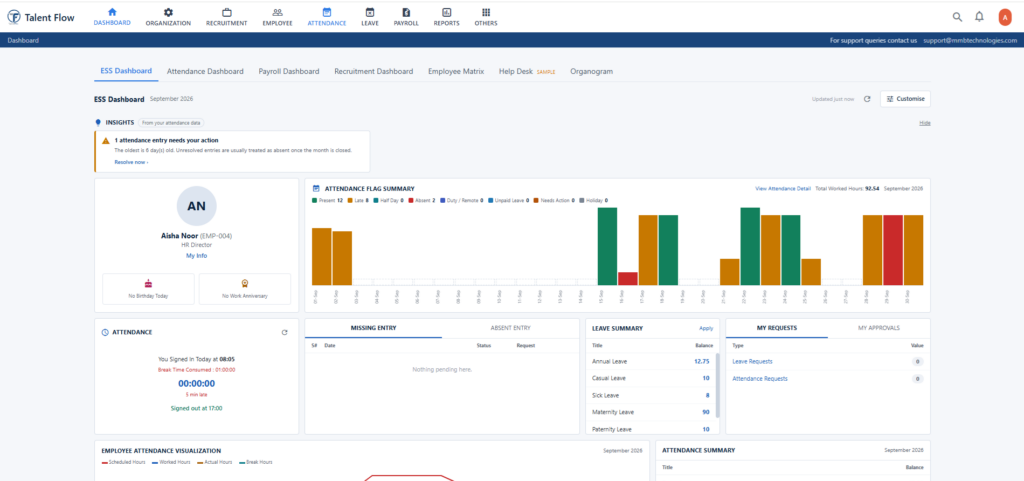The image size is (1024, 481).
Task: Refresh the Attendance widget
Action: [x=284, y=332]
